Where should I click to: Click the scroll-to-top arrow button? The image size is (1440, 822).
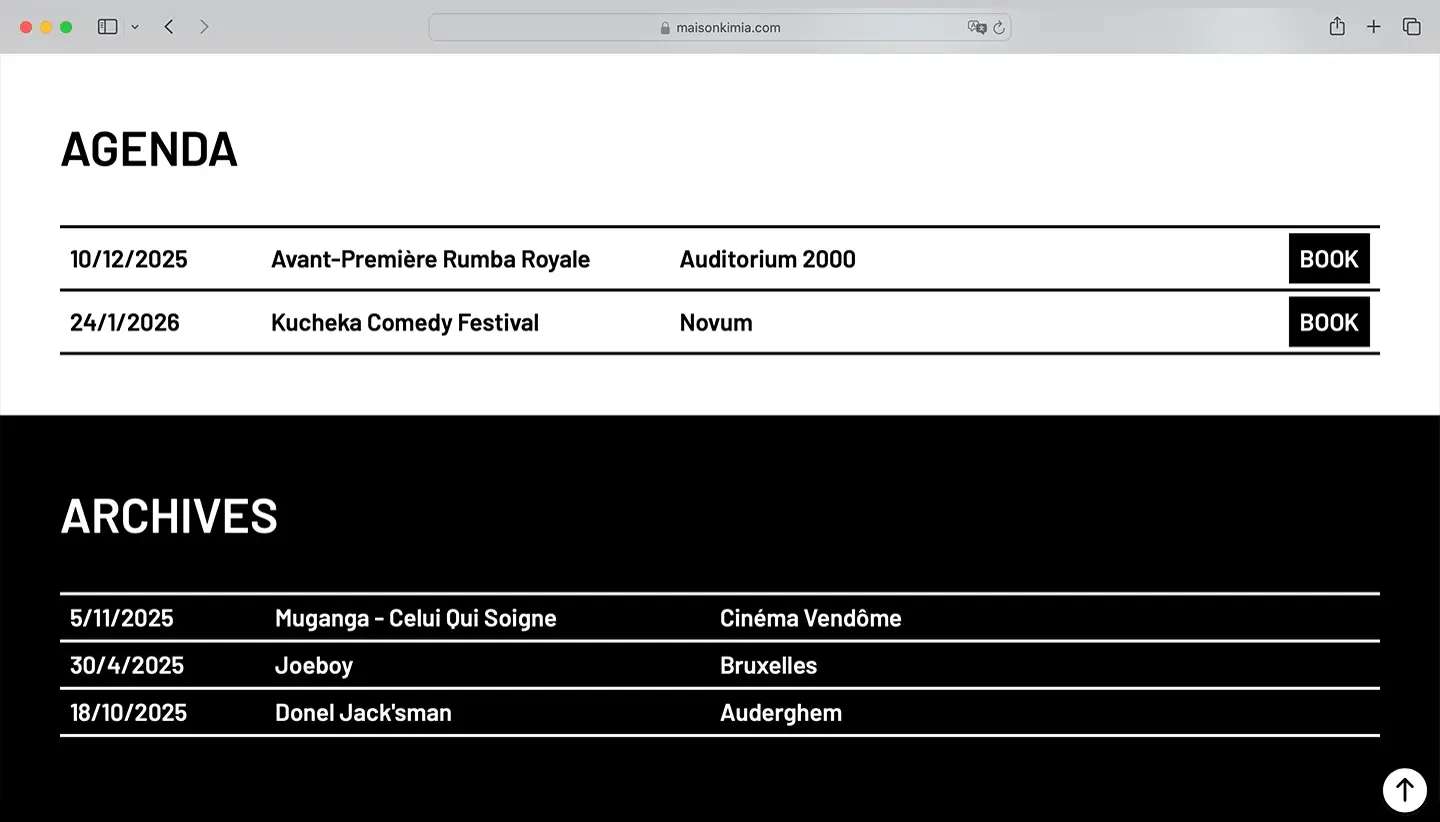coord(1404,790)
